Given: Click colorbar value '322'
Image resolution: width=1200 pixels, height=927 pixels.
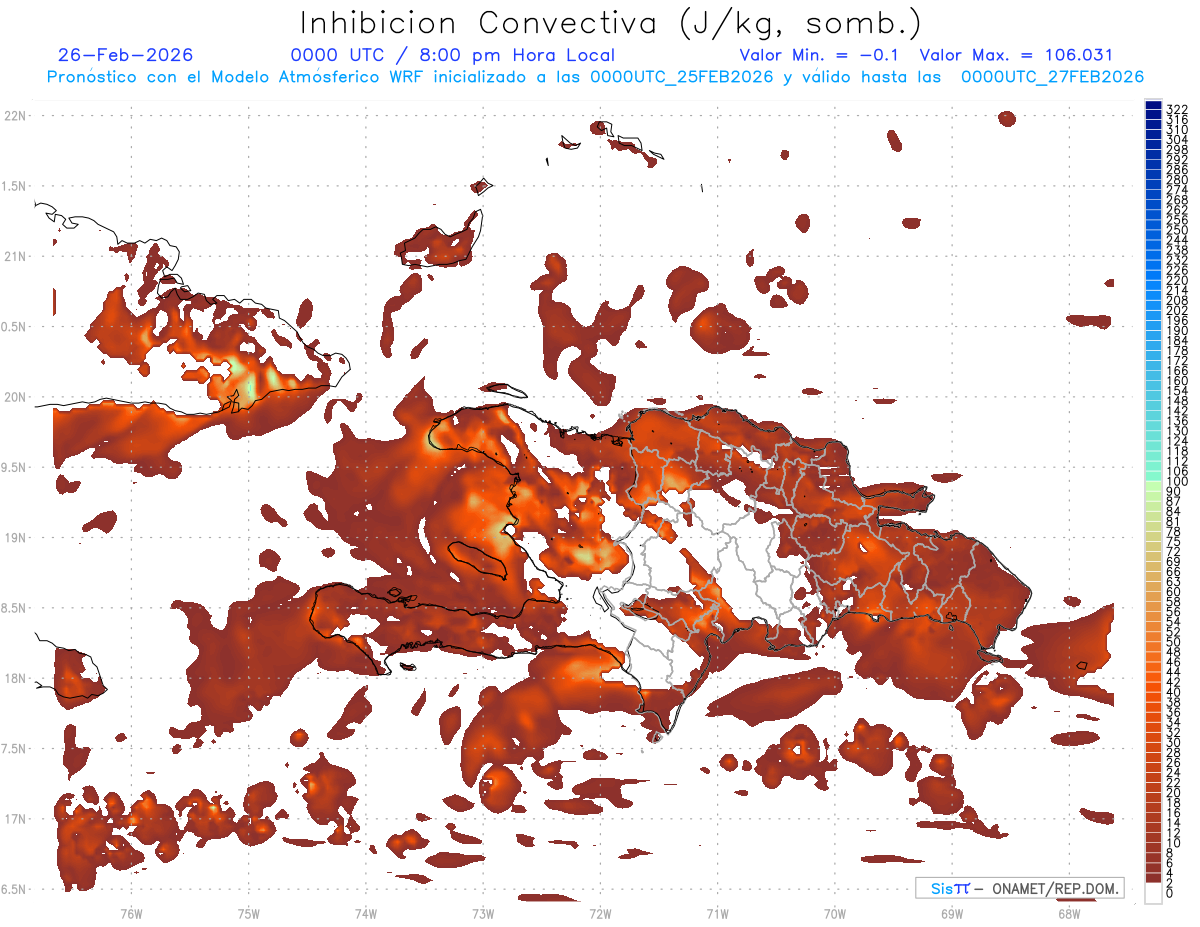Looking at the screenshot, I should [1177, 109].
